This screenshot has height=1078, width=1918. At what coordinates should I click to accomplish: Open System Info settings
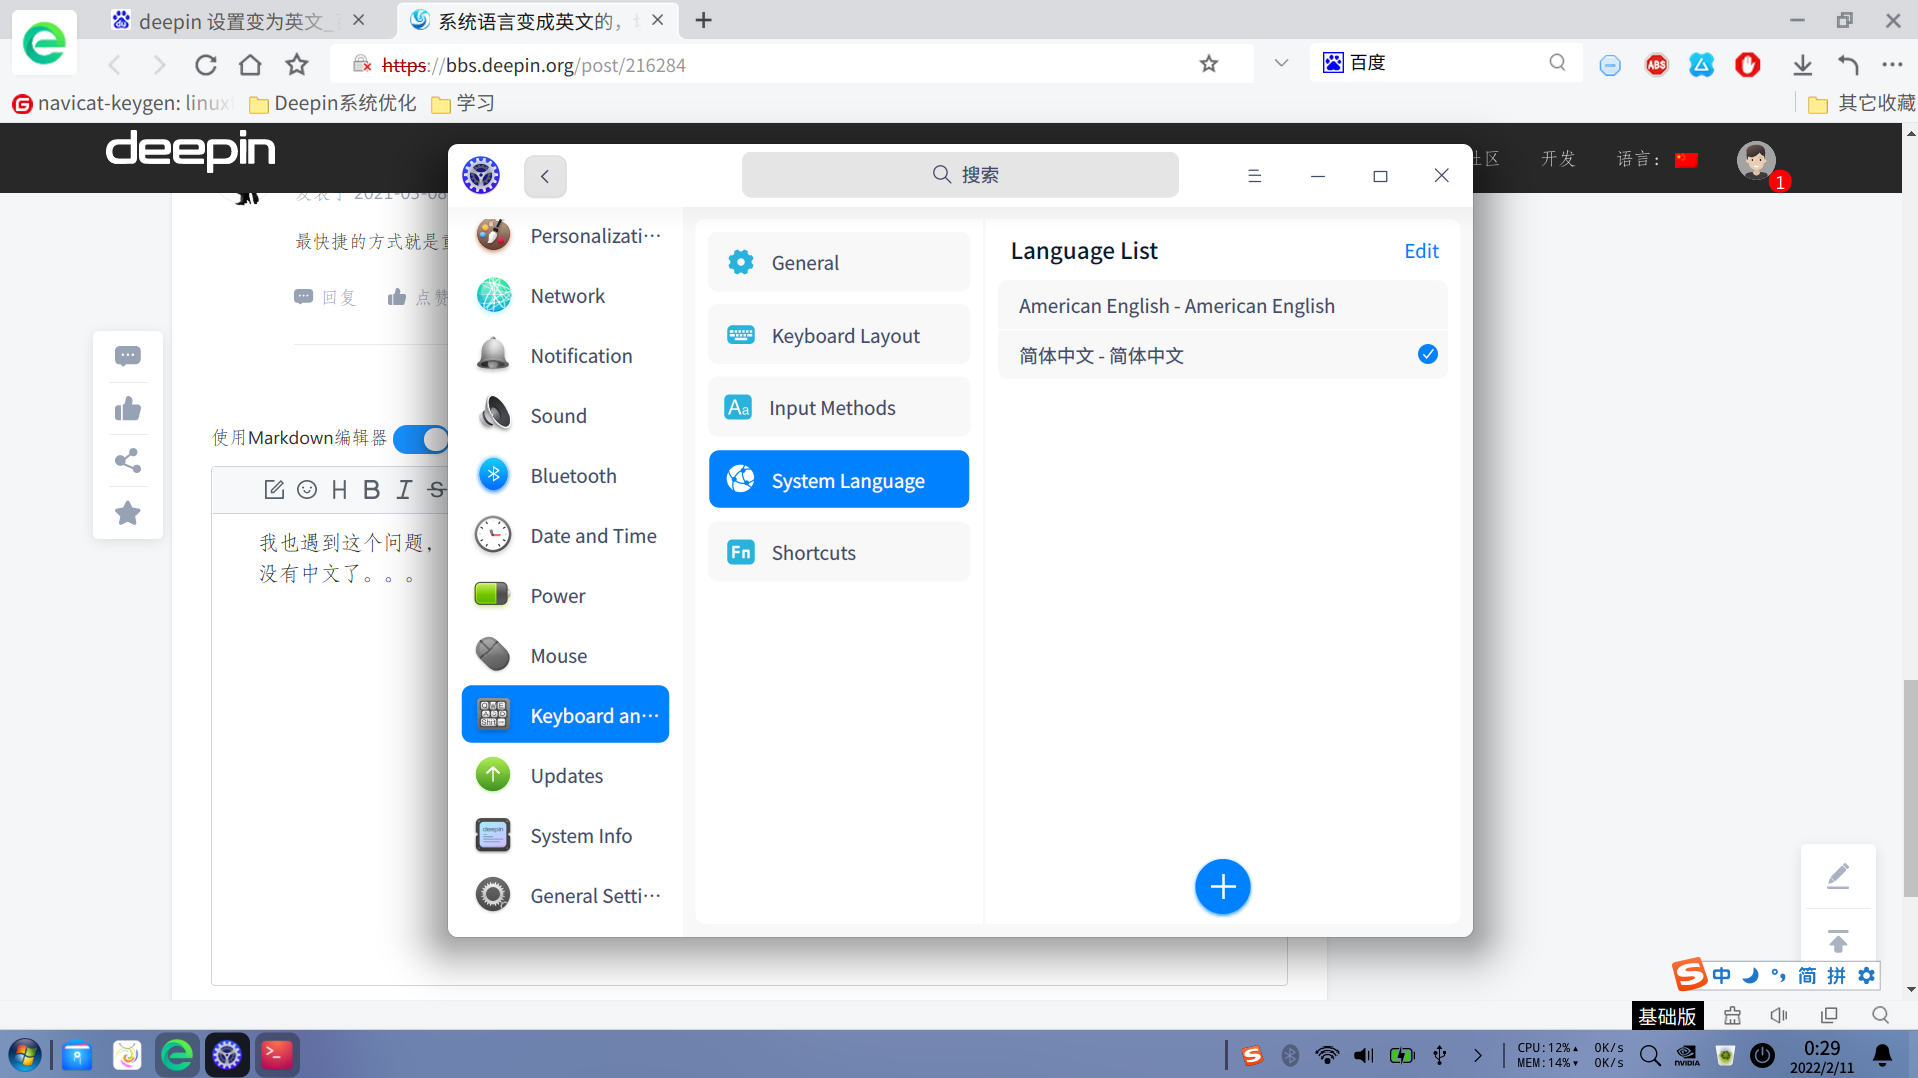pyautogui.click(x=565, y=836)
